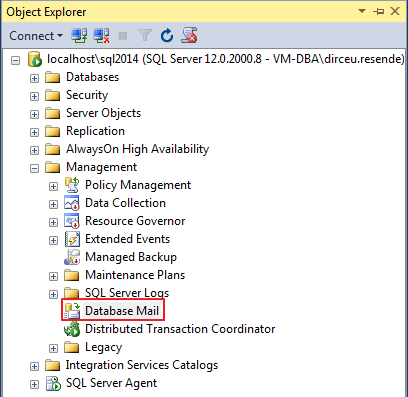Toggle auto hide pin for Object Explorer

pos(379,11)
